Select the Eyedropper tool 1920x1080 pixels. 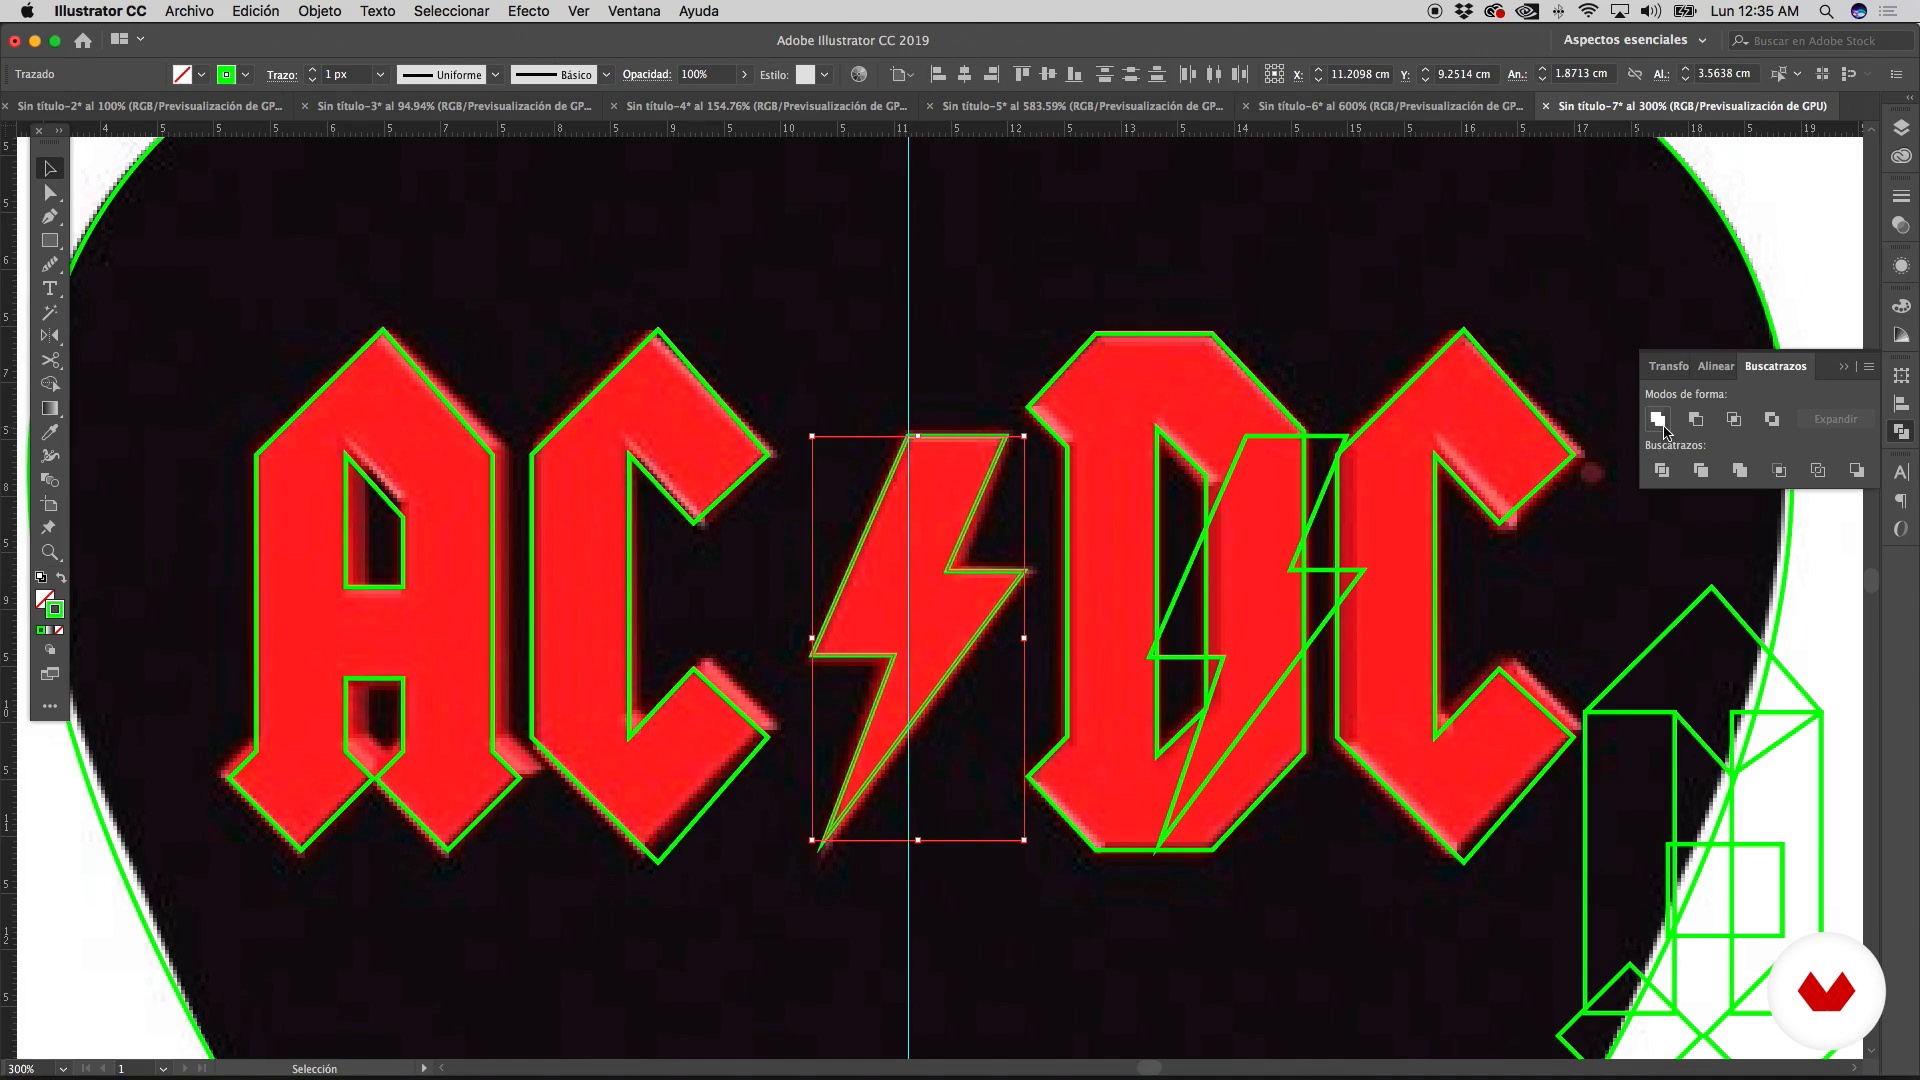point(50,433)
